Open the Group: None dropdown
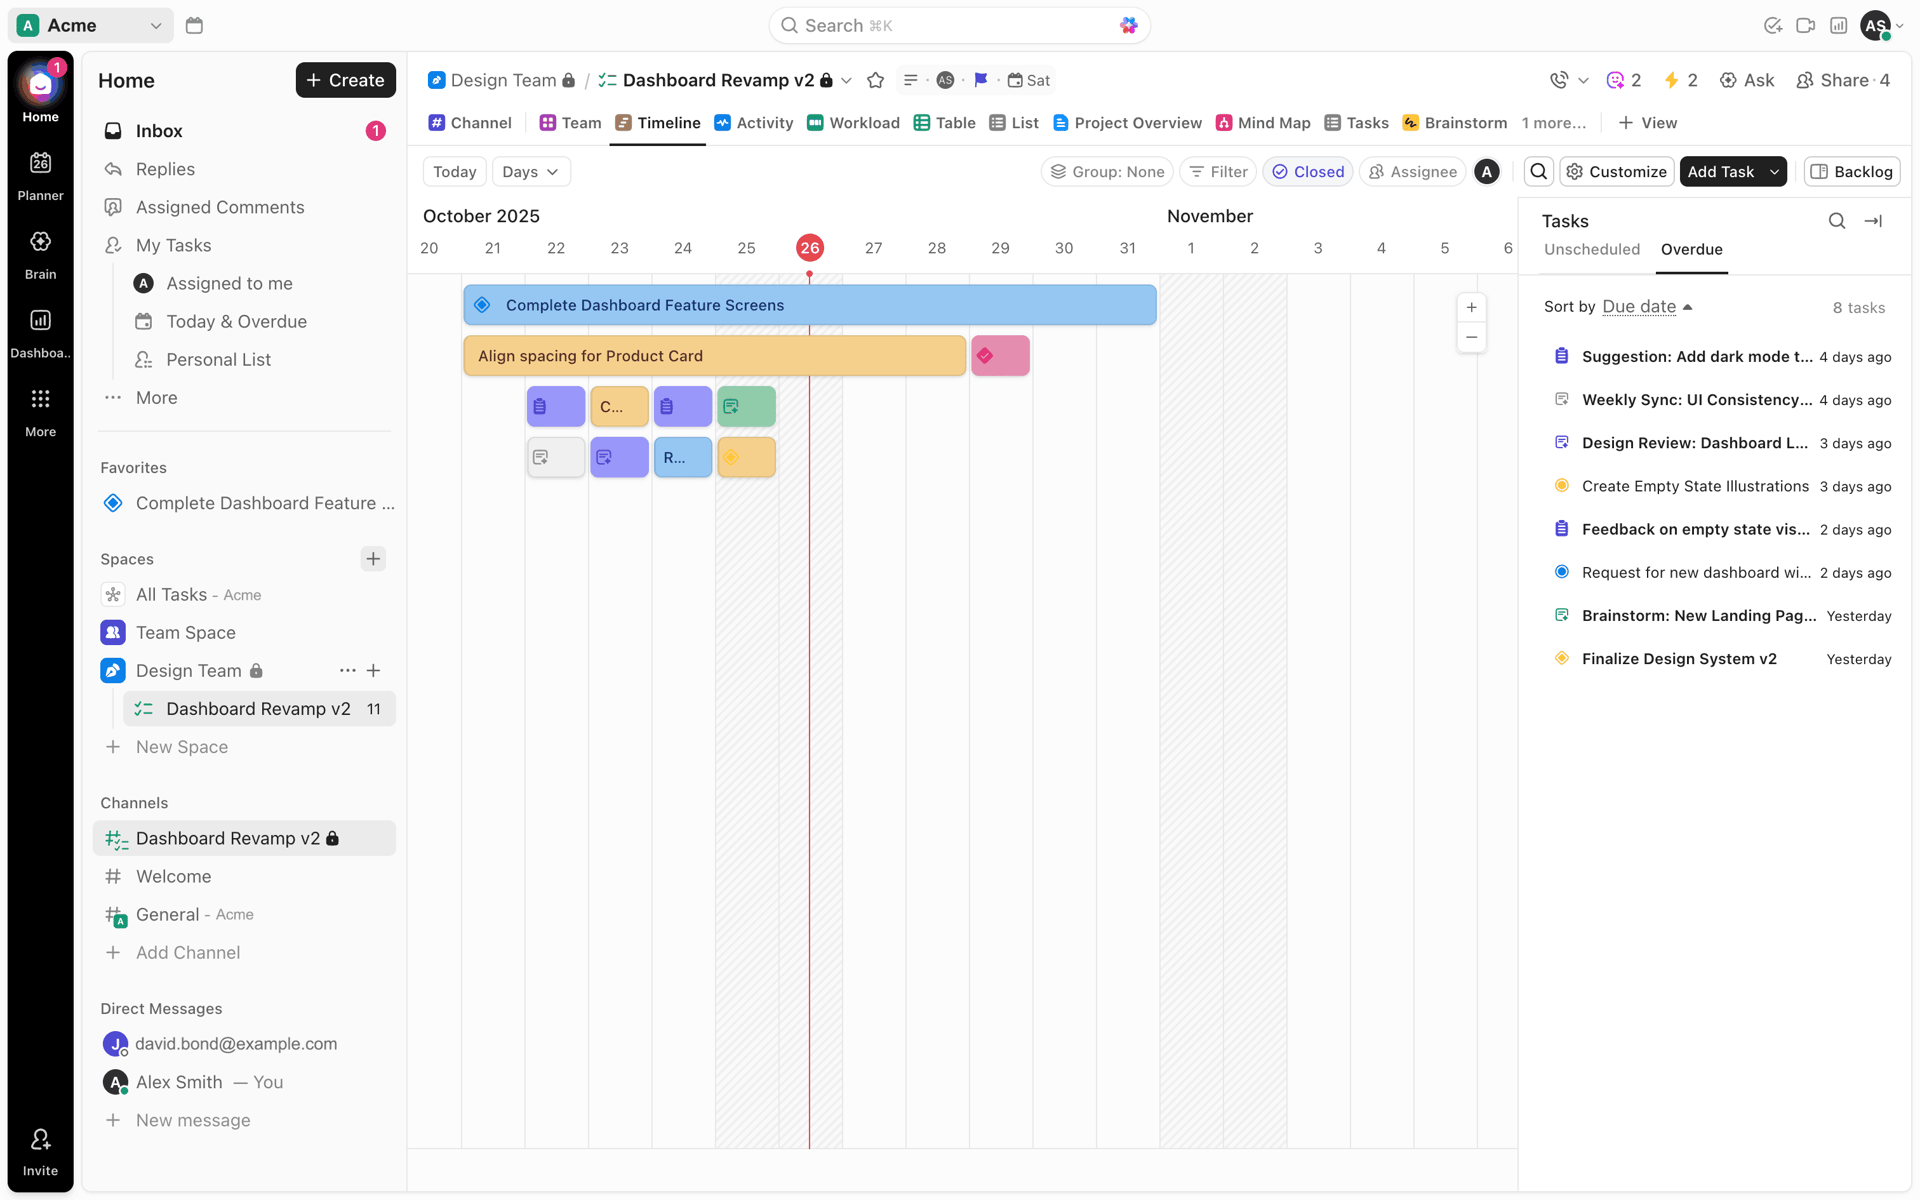 [1107, 171]
